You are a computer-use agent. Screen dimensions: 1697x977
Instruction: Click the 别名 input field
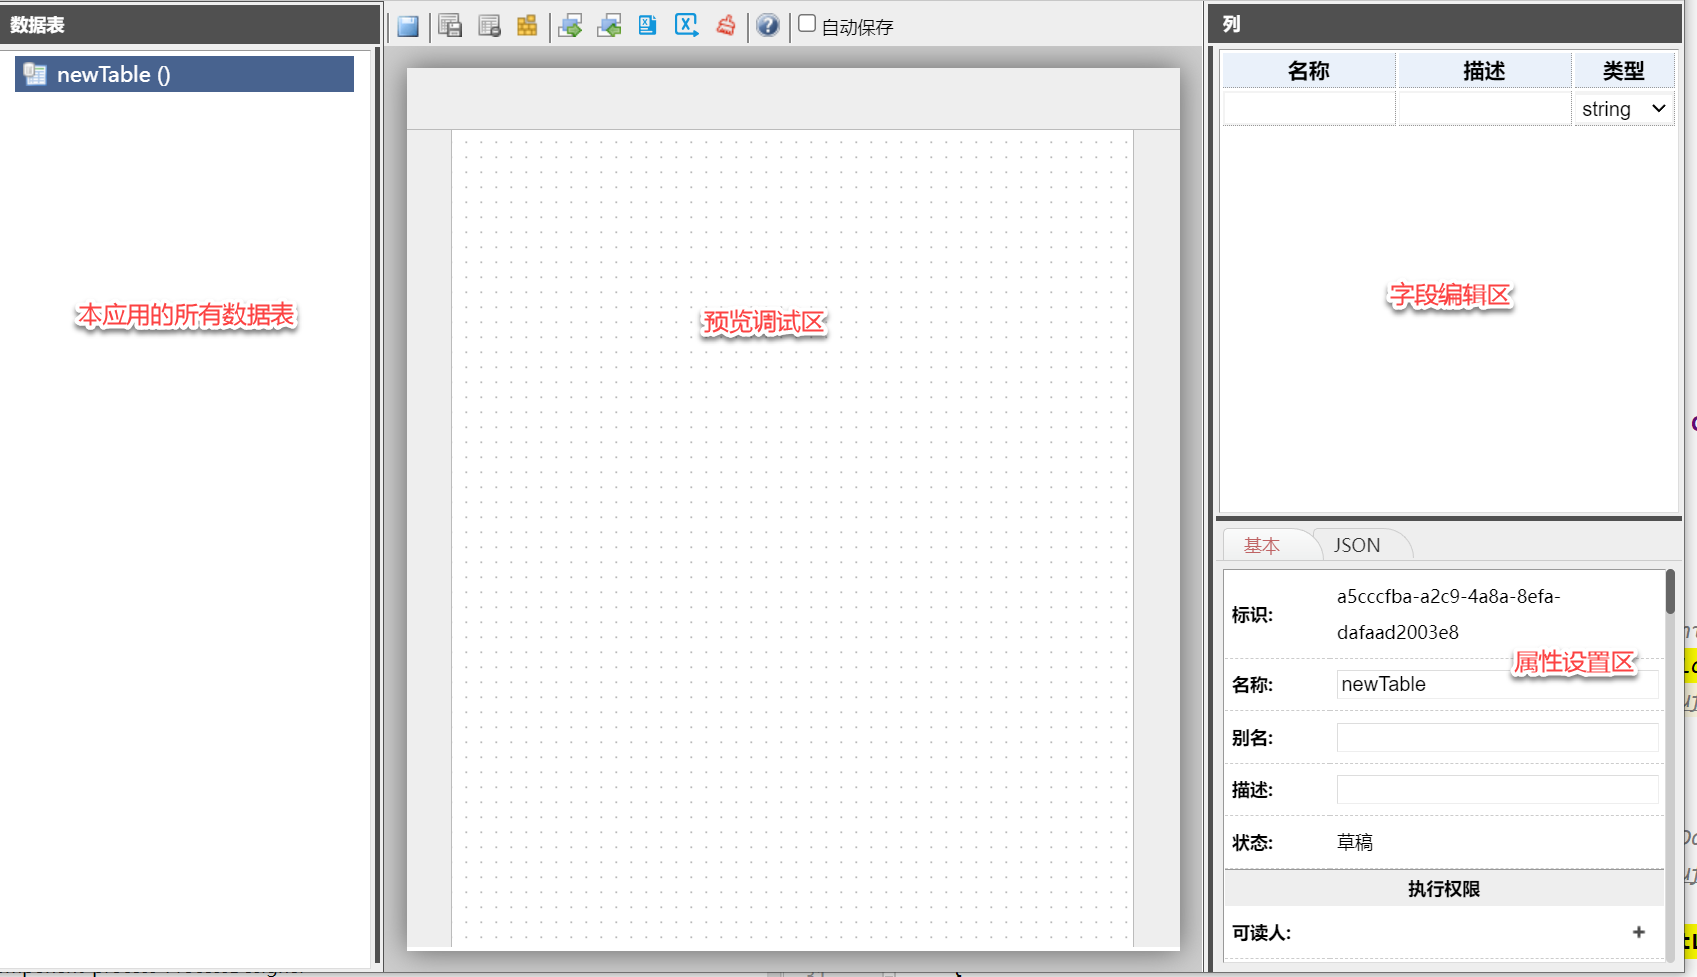coord(1496,738)
